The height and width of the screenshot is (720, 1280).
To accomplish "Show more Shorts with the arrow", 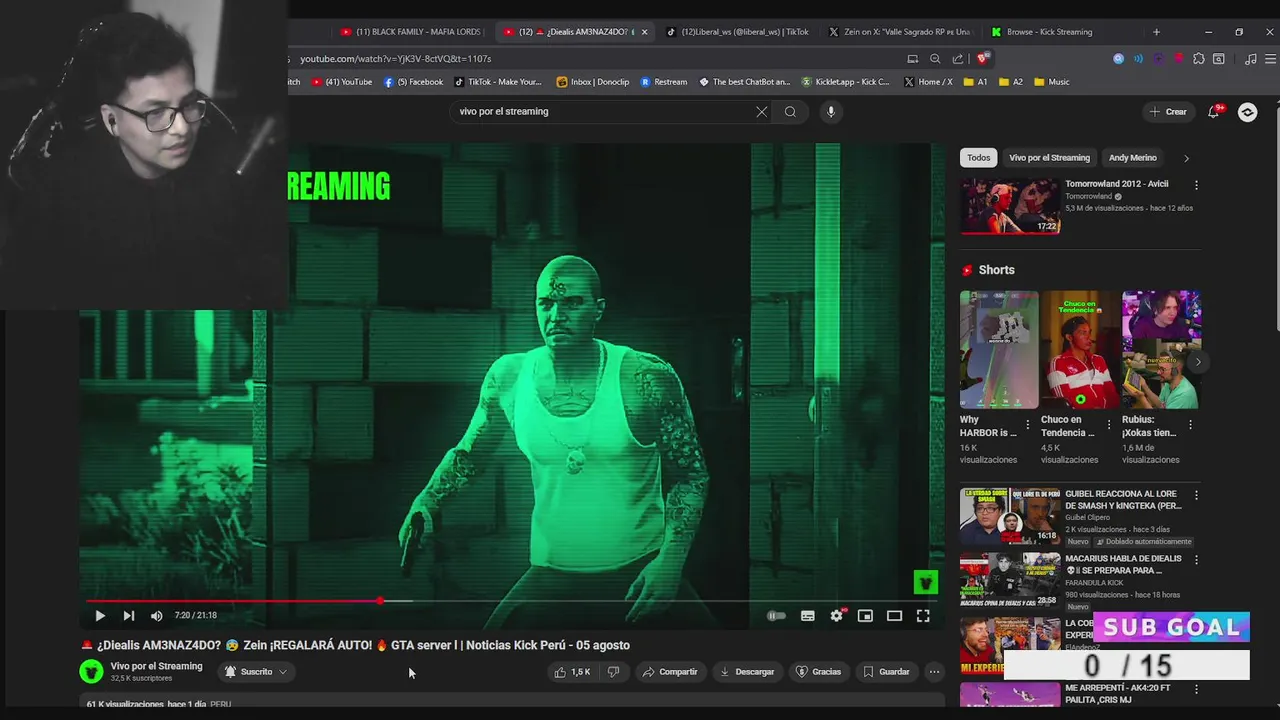I will [x=1198, y=362].
